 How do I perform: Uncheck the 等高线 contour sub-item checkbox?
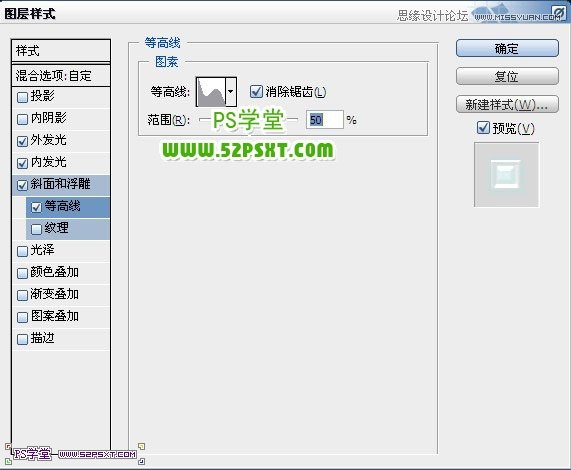[x=36, y=207]
